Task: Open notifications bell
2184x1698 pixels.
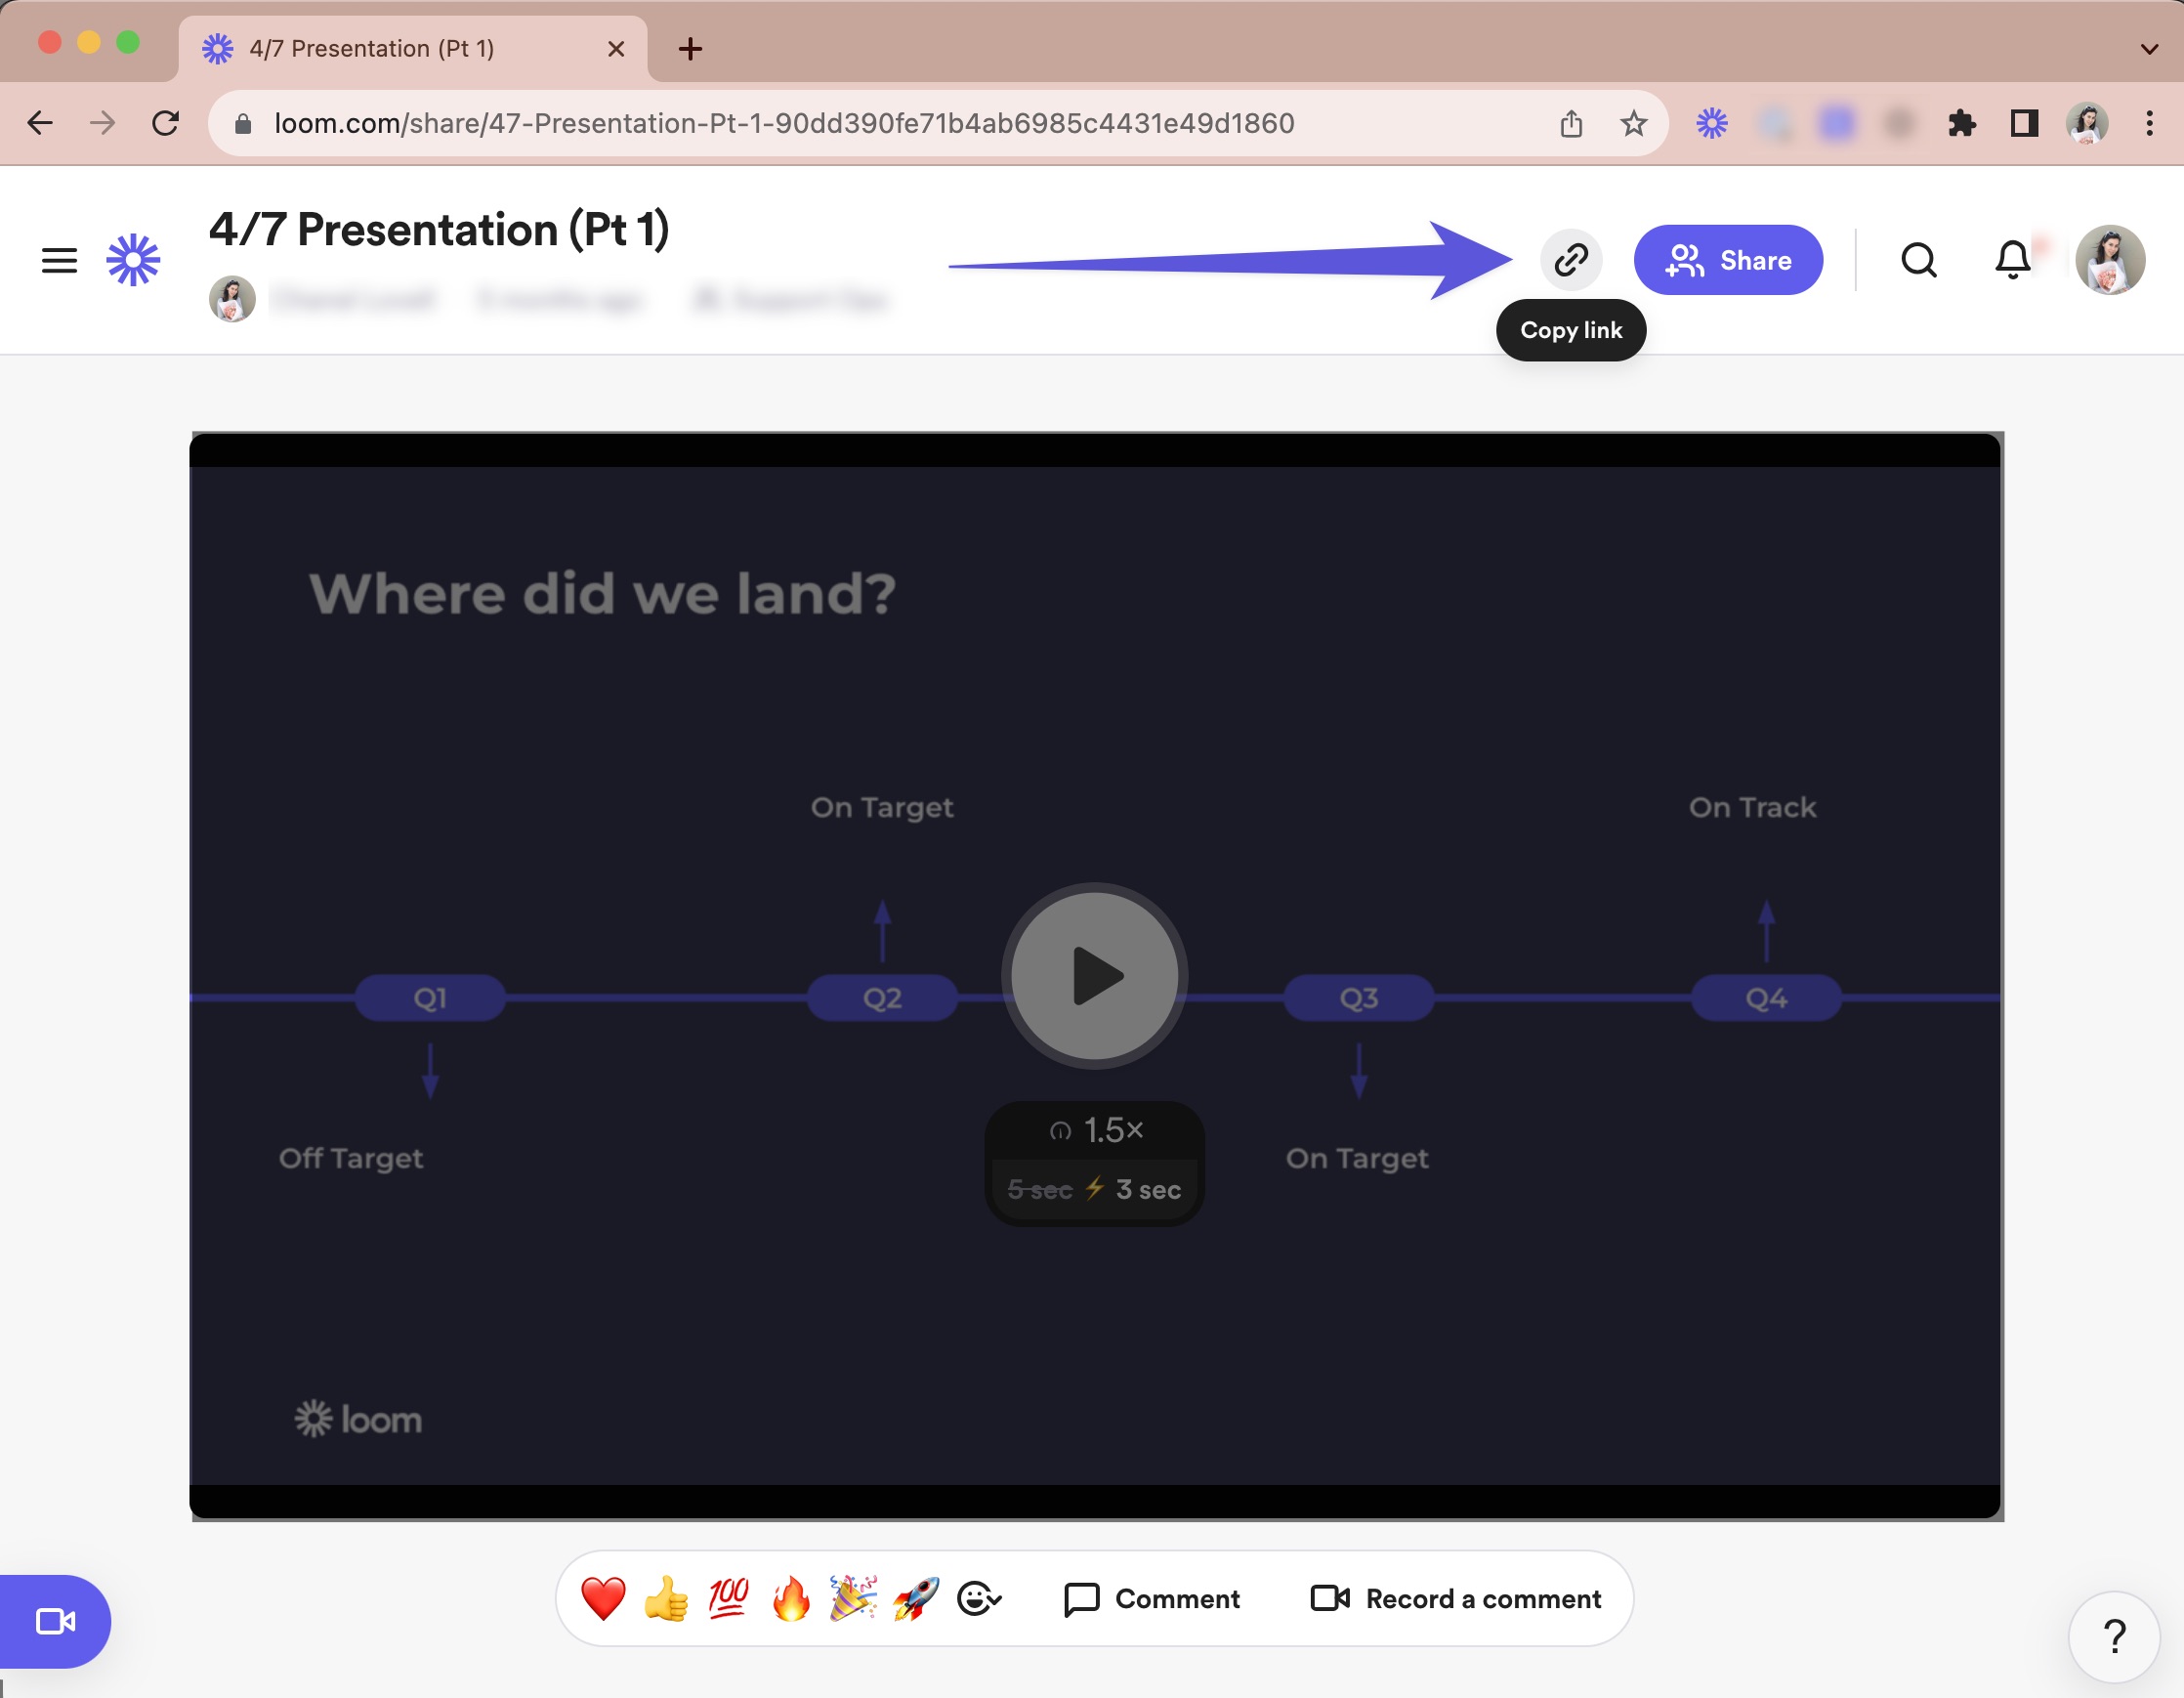Action: pyautogui.click(x=2011, y=260)
